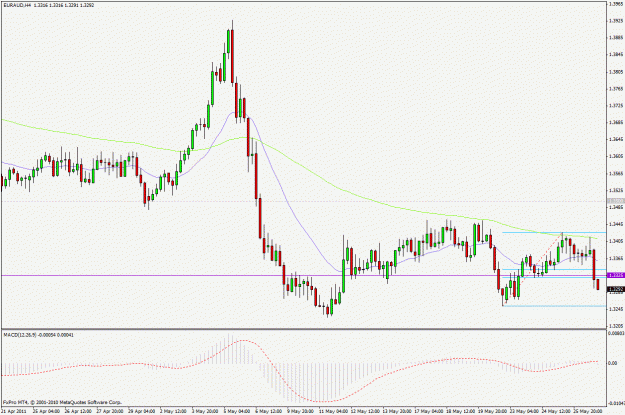The width and height of the screenshot is (625, 415).
Task: Click the 1.3565 price axis label
Action: click(x=616, y=173)
